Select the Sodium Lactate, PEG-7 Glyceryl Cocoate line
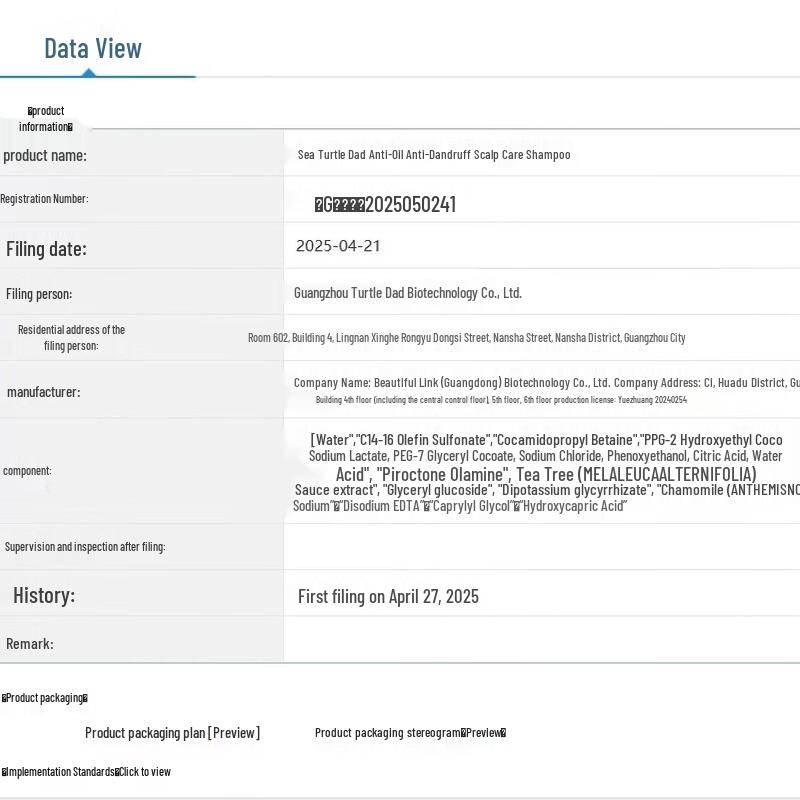 (x=545, y=456)
